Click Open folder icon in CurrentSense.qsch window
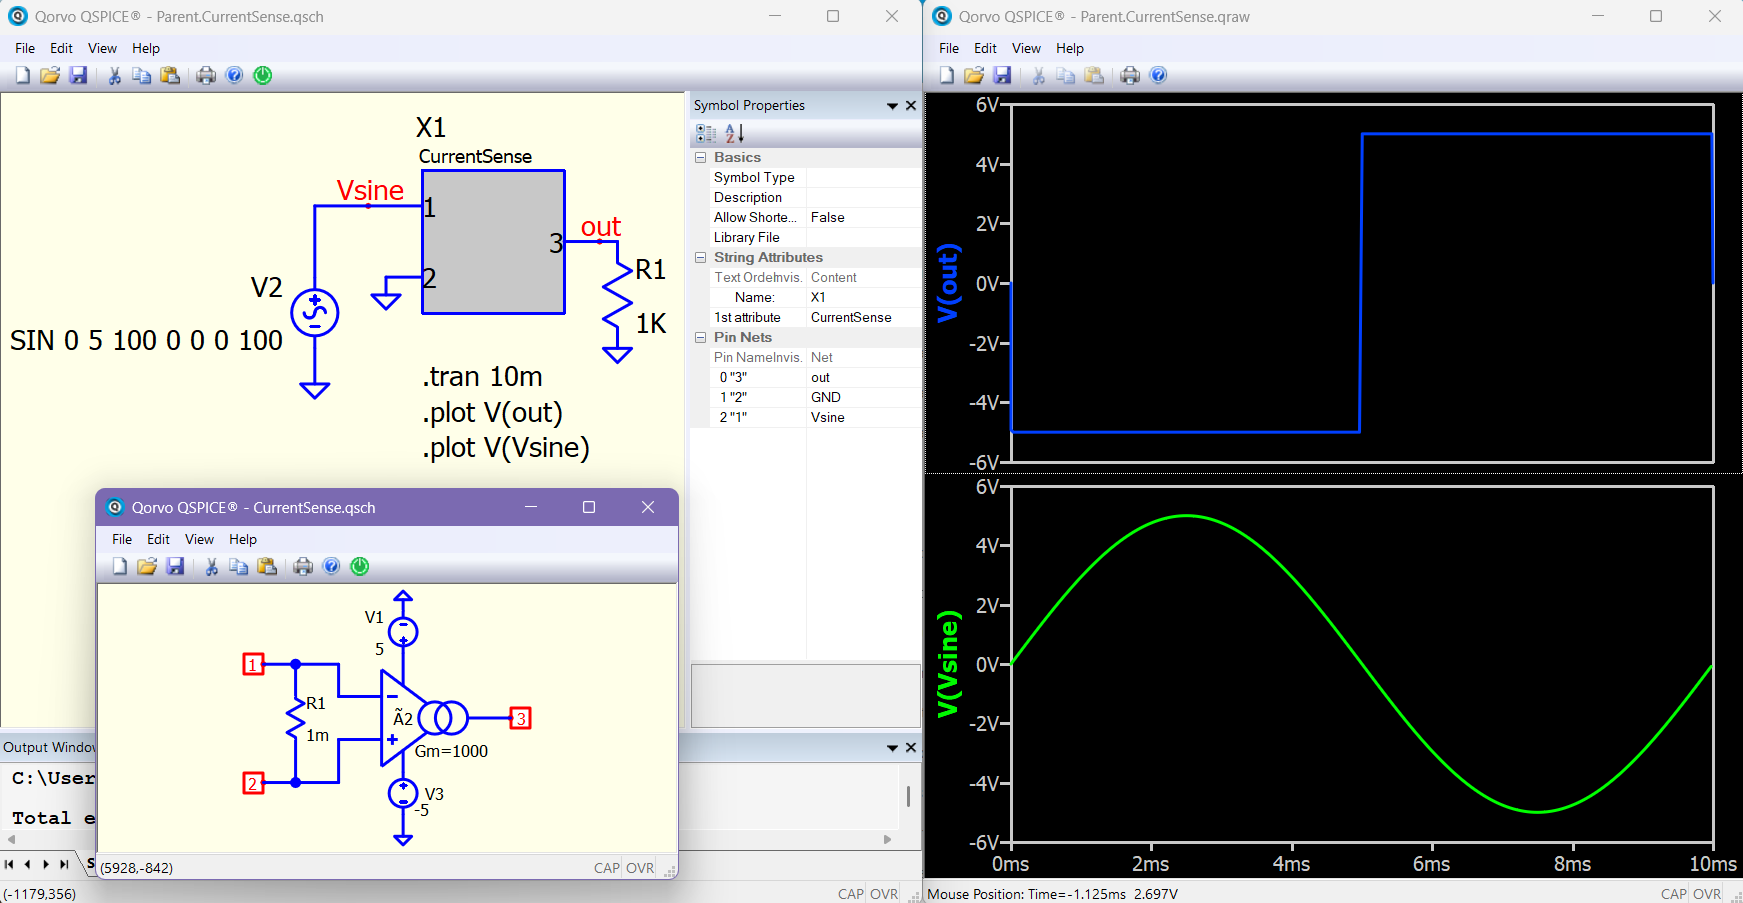This screenshot has height=903, width=1743. point(147,566)
